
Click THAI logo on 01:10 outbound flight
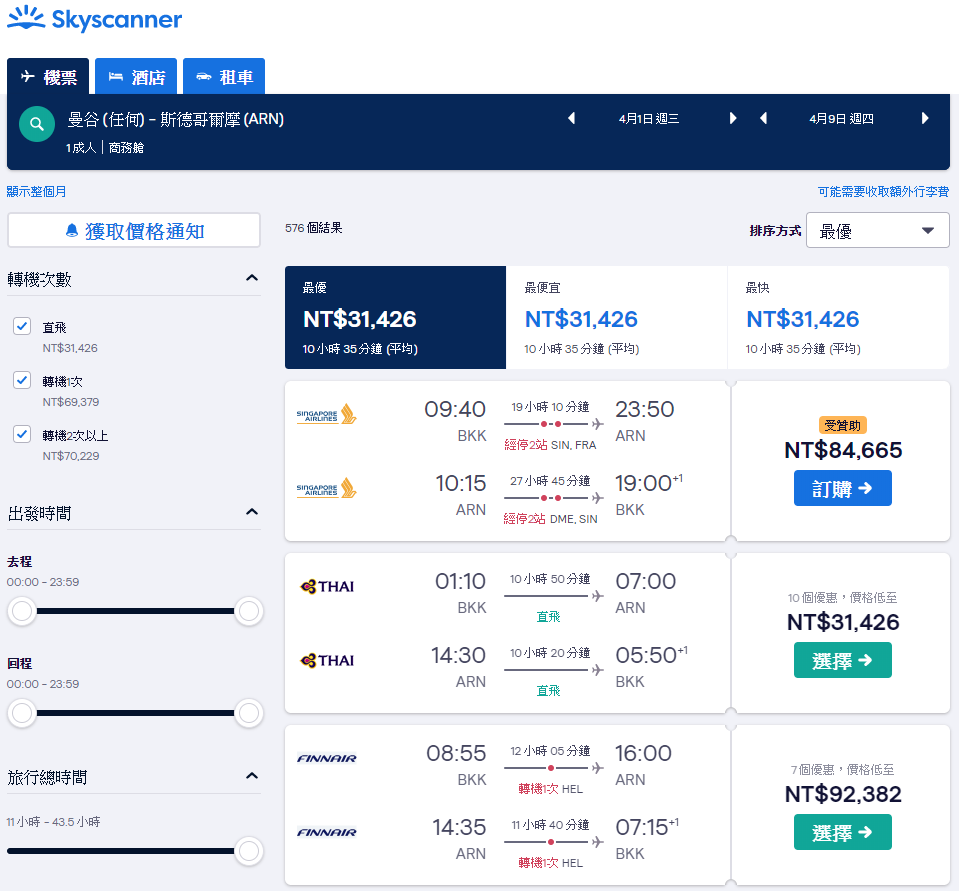pos(327,587)
